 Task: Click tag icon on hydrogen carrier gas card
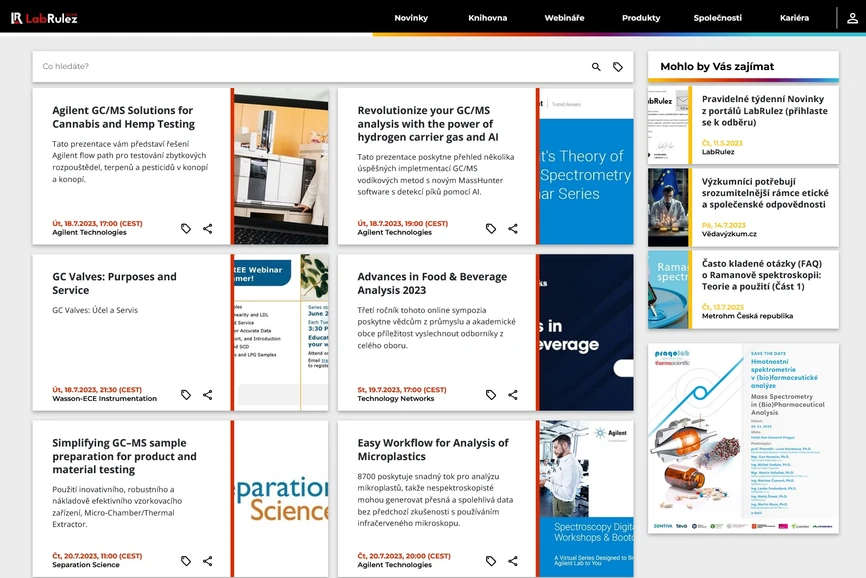(x=491, y=229)
